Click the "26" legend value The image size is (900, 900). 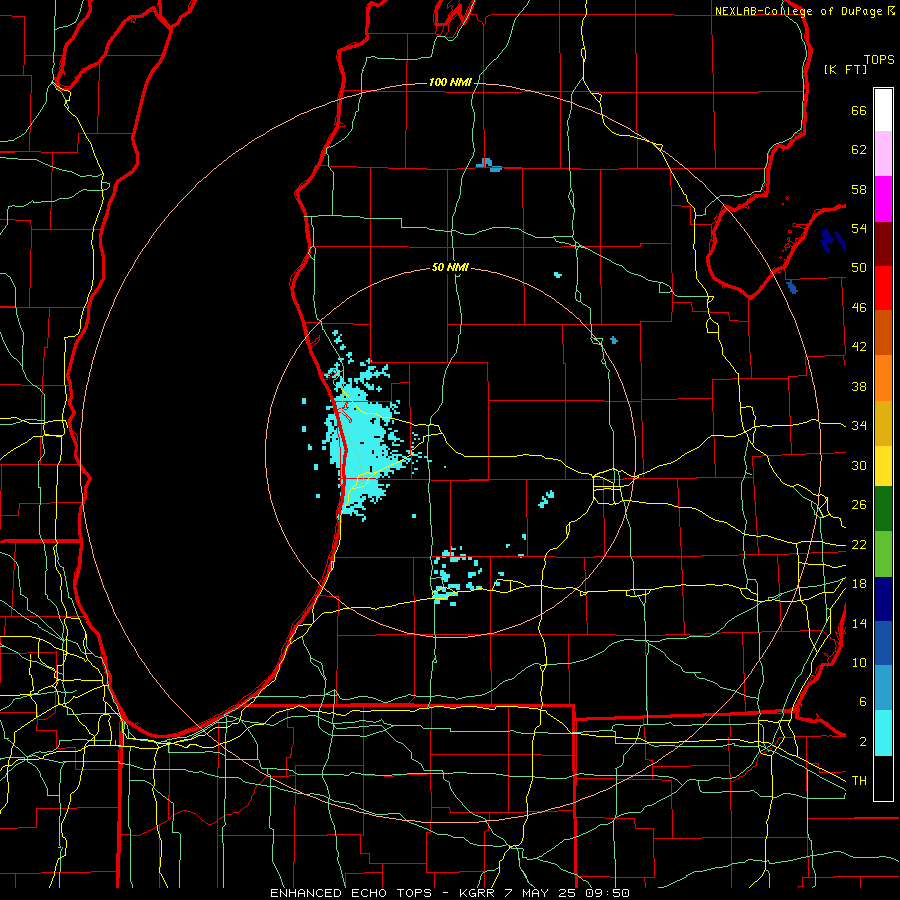click(x=859, y=505)
